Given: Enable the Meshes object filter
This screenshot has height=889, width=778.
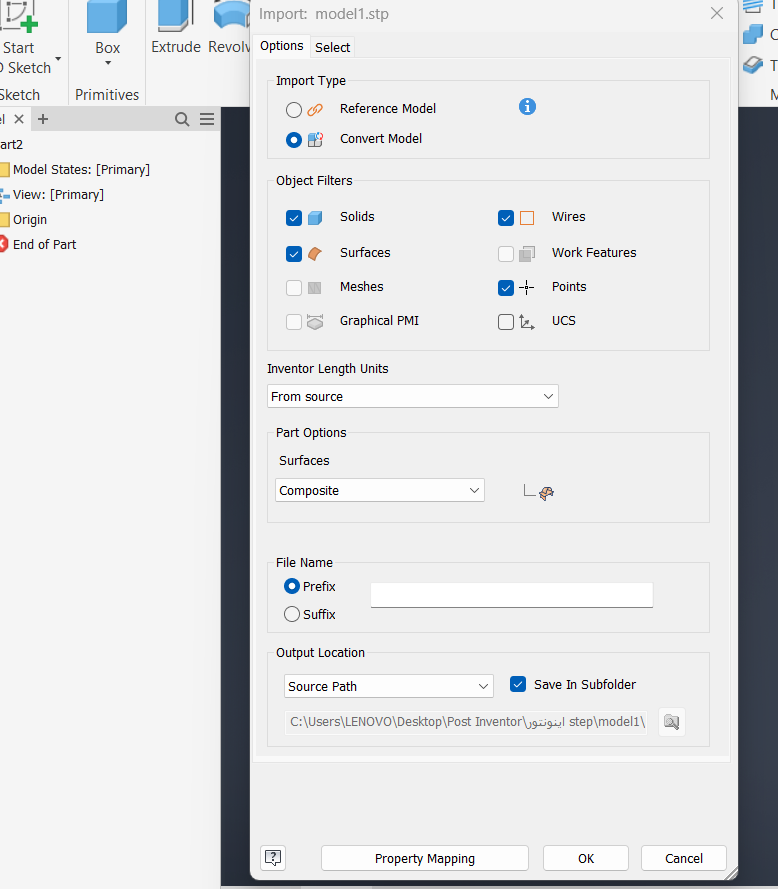Looking at the screenshot, I should pos(294,287).
